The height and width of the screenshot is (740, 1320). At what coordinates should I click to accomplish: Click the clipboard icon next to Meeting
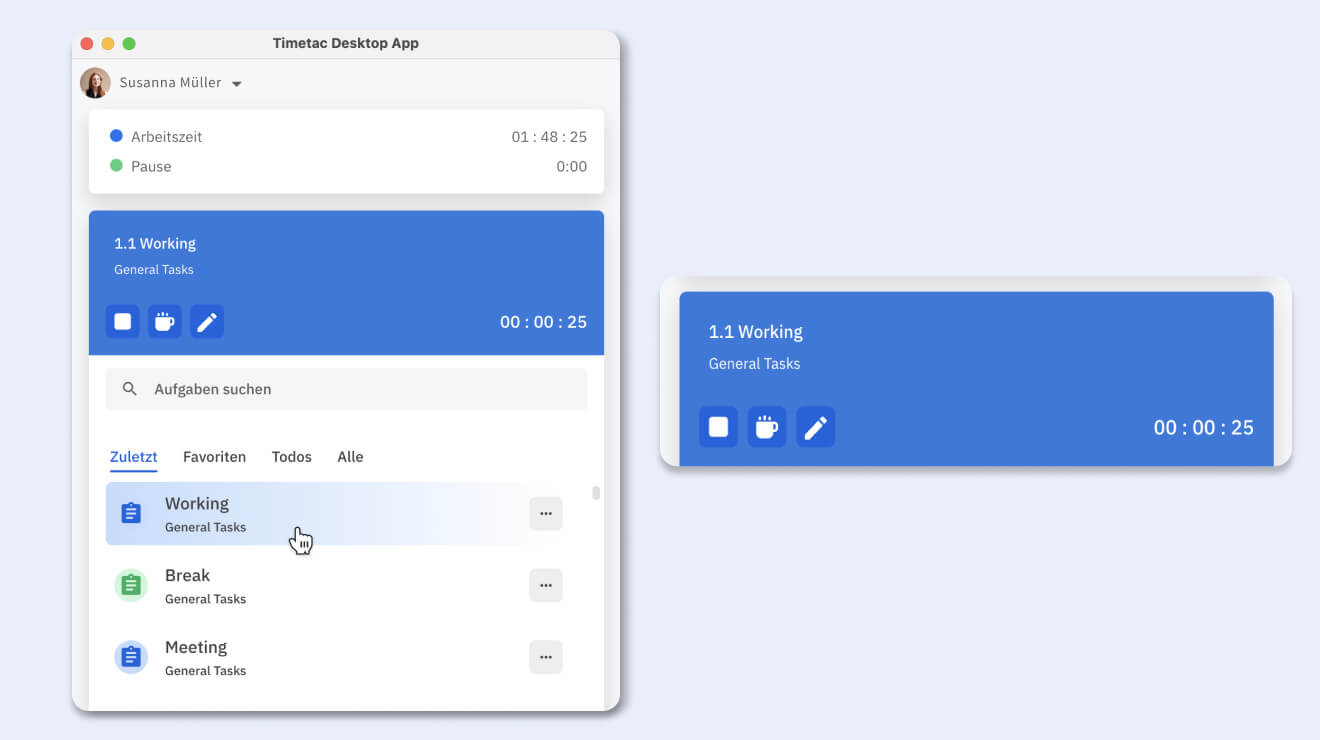tap(131, 657)
